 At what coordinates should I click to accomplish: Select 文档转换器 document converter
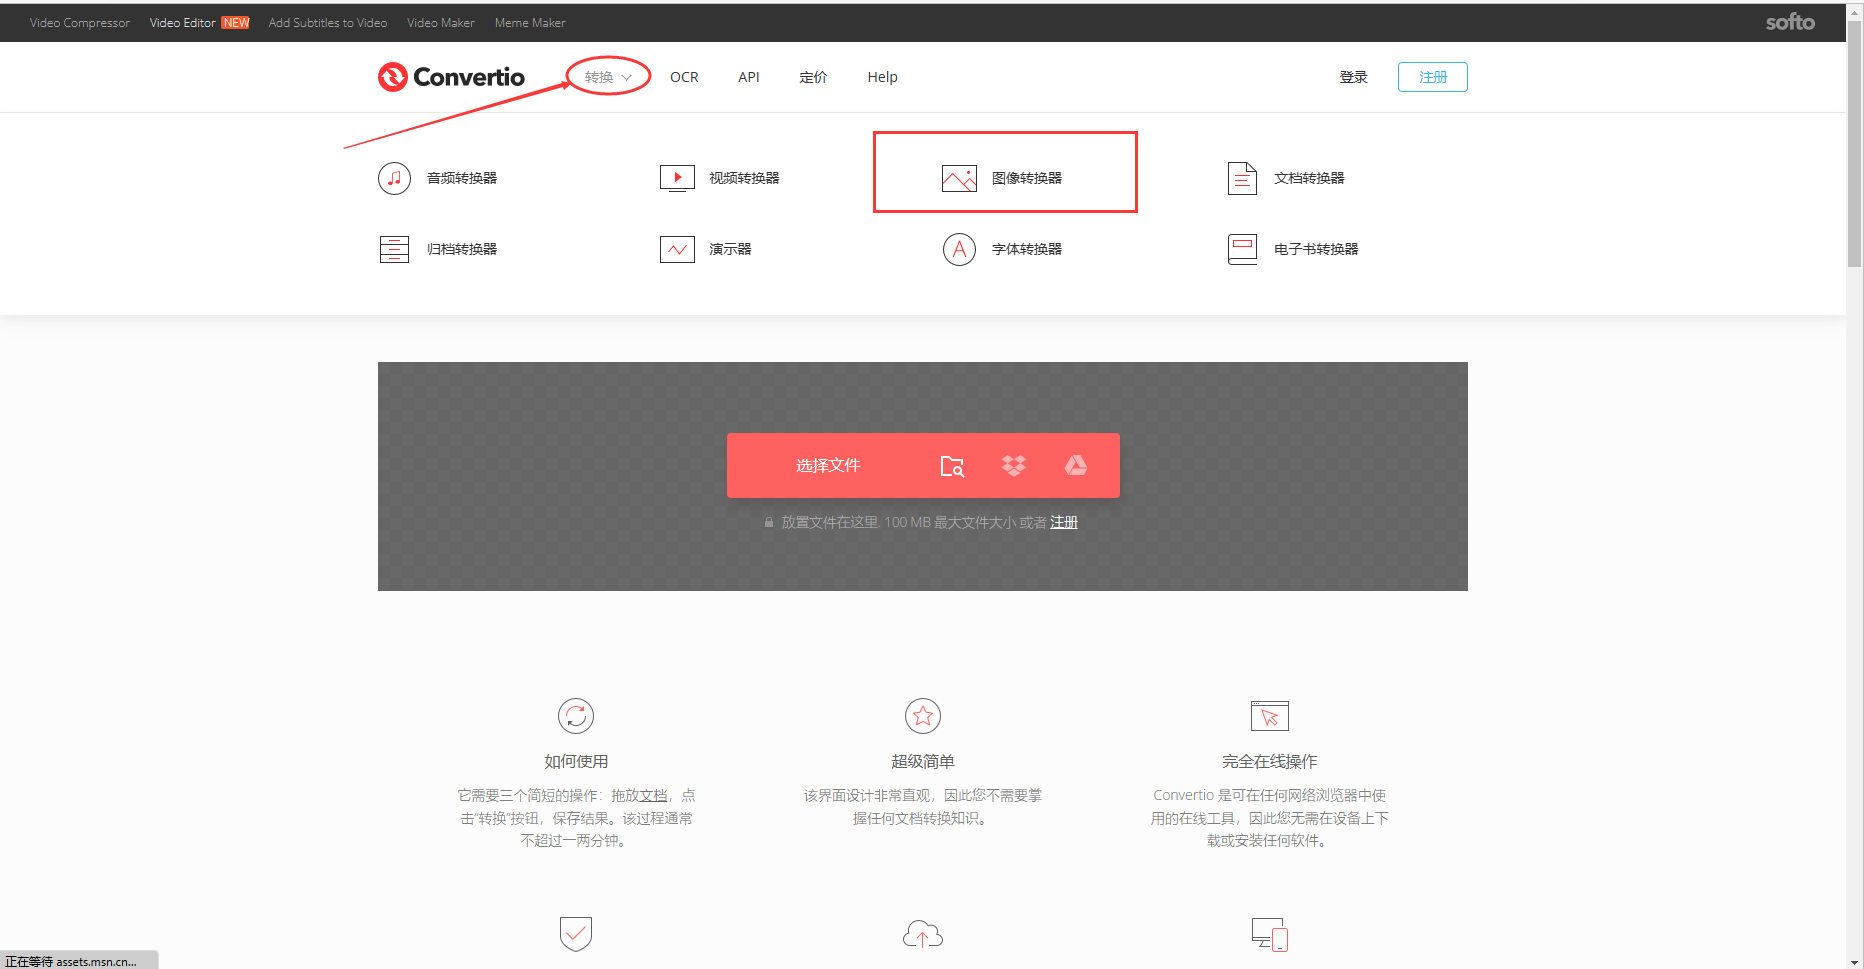coord(1309,178)
